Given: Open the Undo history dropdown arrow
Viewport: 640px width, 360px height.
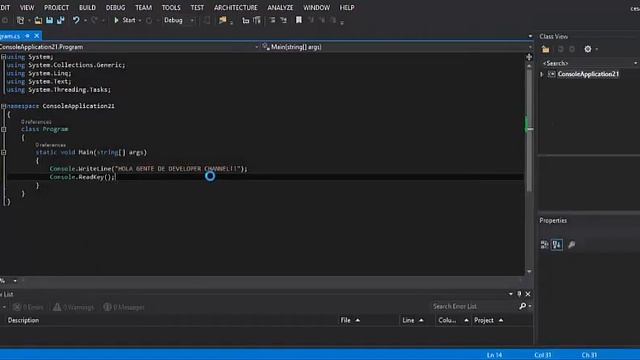Looking at the screenshot, I should [x=85, y=20].
